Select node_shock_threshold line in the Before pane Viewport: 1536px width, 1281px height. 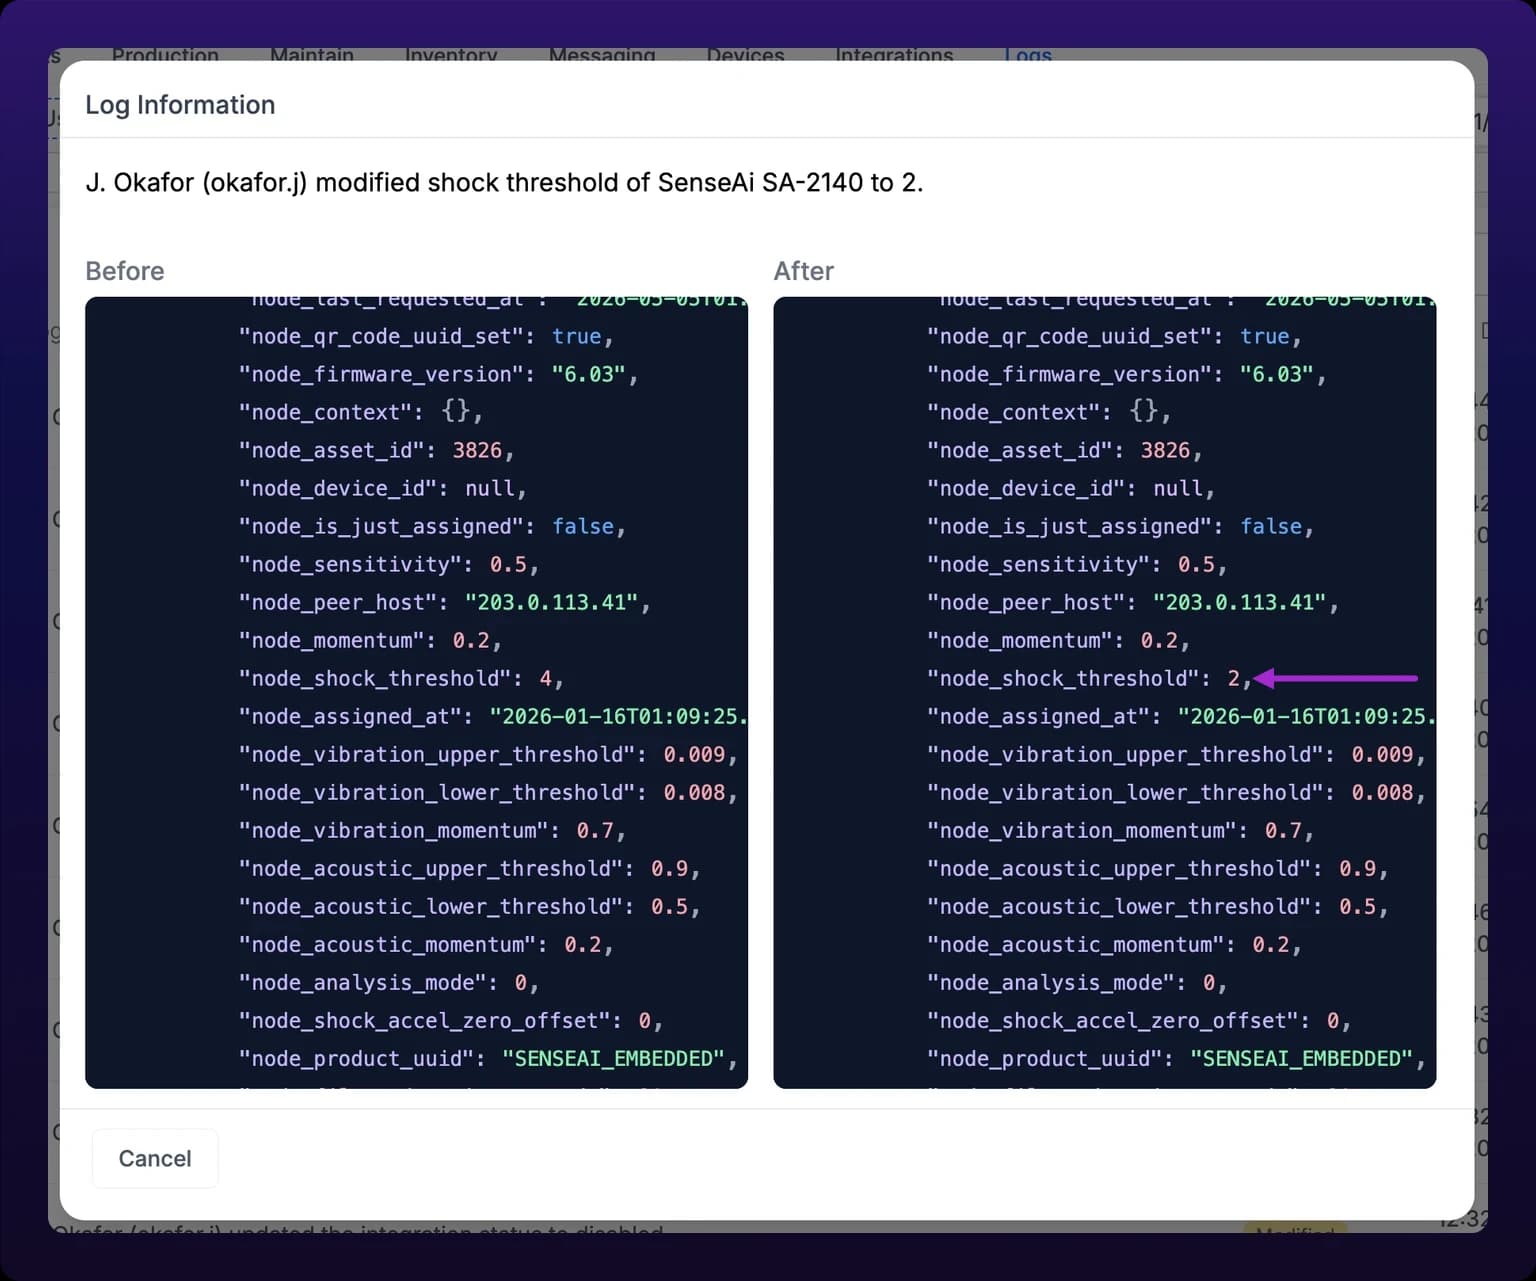point(401,679)
